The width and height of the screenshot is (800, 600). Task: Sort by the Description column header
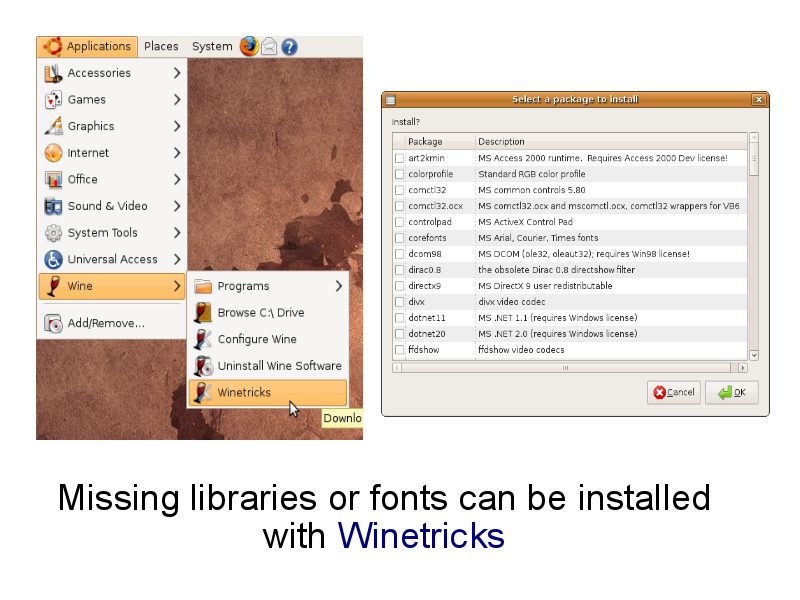coord(611,142)
